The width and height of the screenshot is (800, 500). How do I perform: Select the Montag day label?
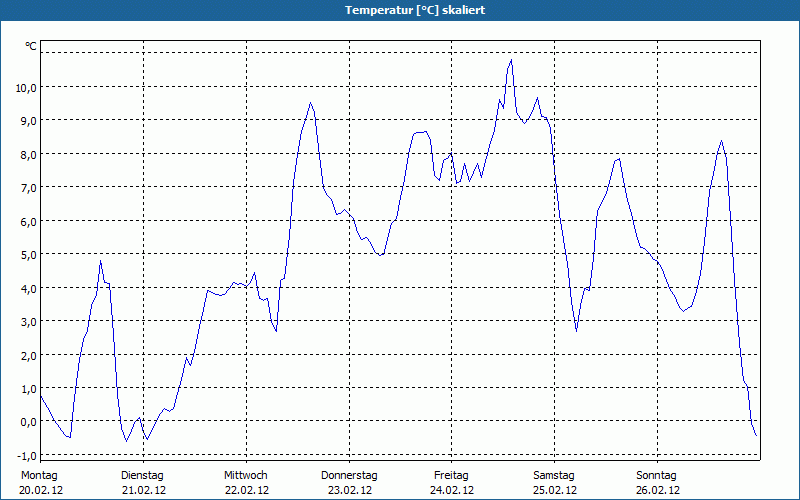coord(39,475)
